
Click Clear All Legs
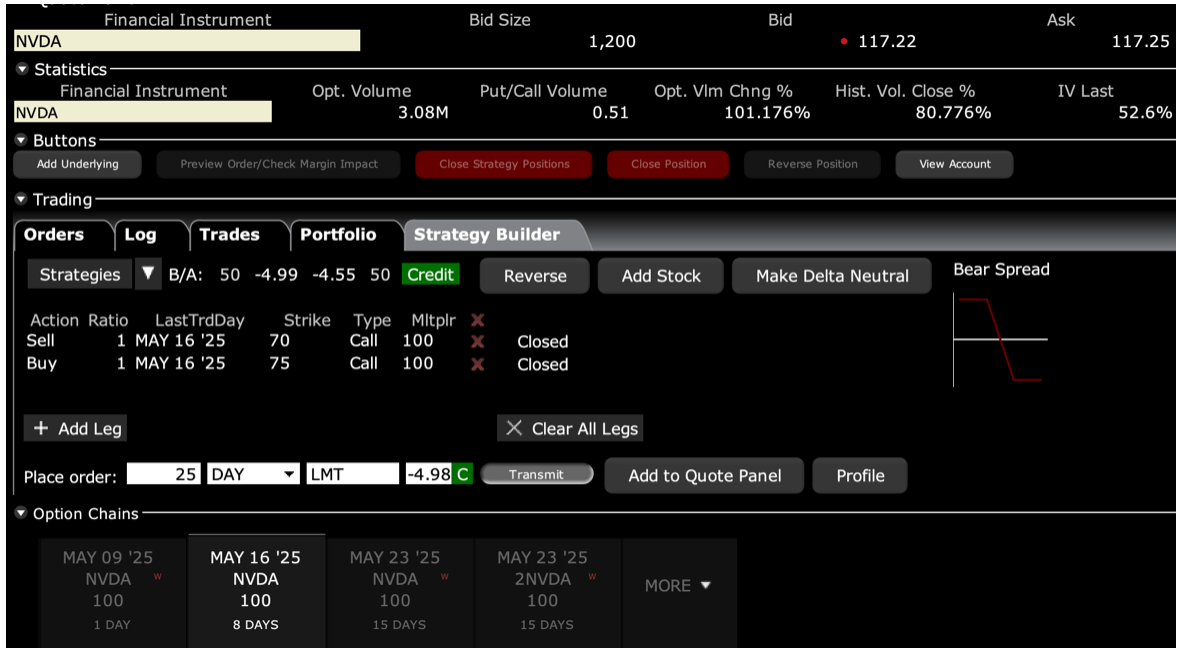coord(570,429)
